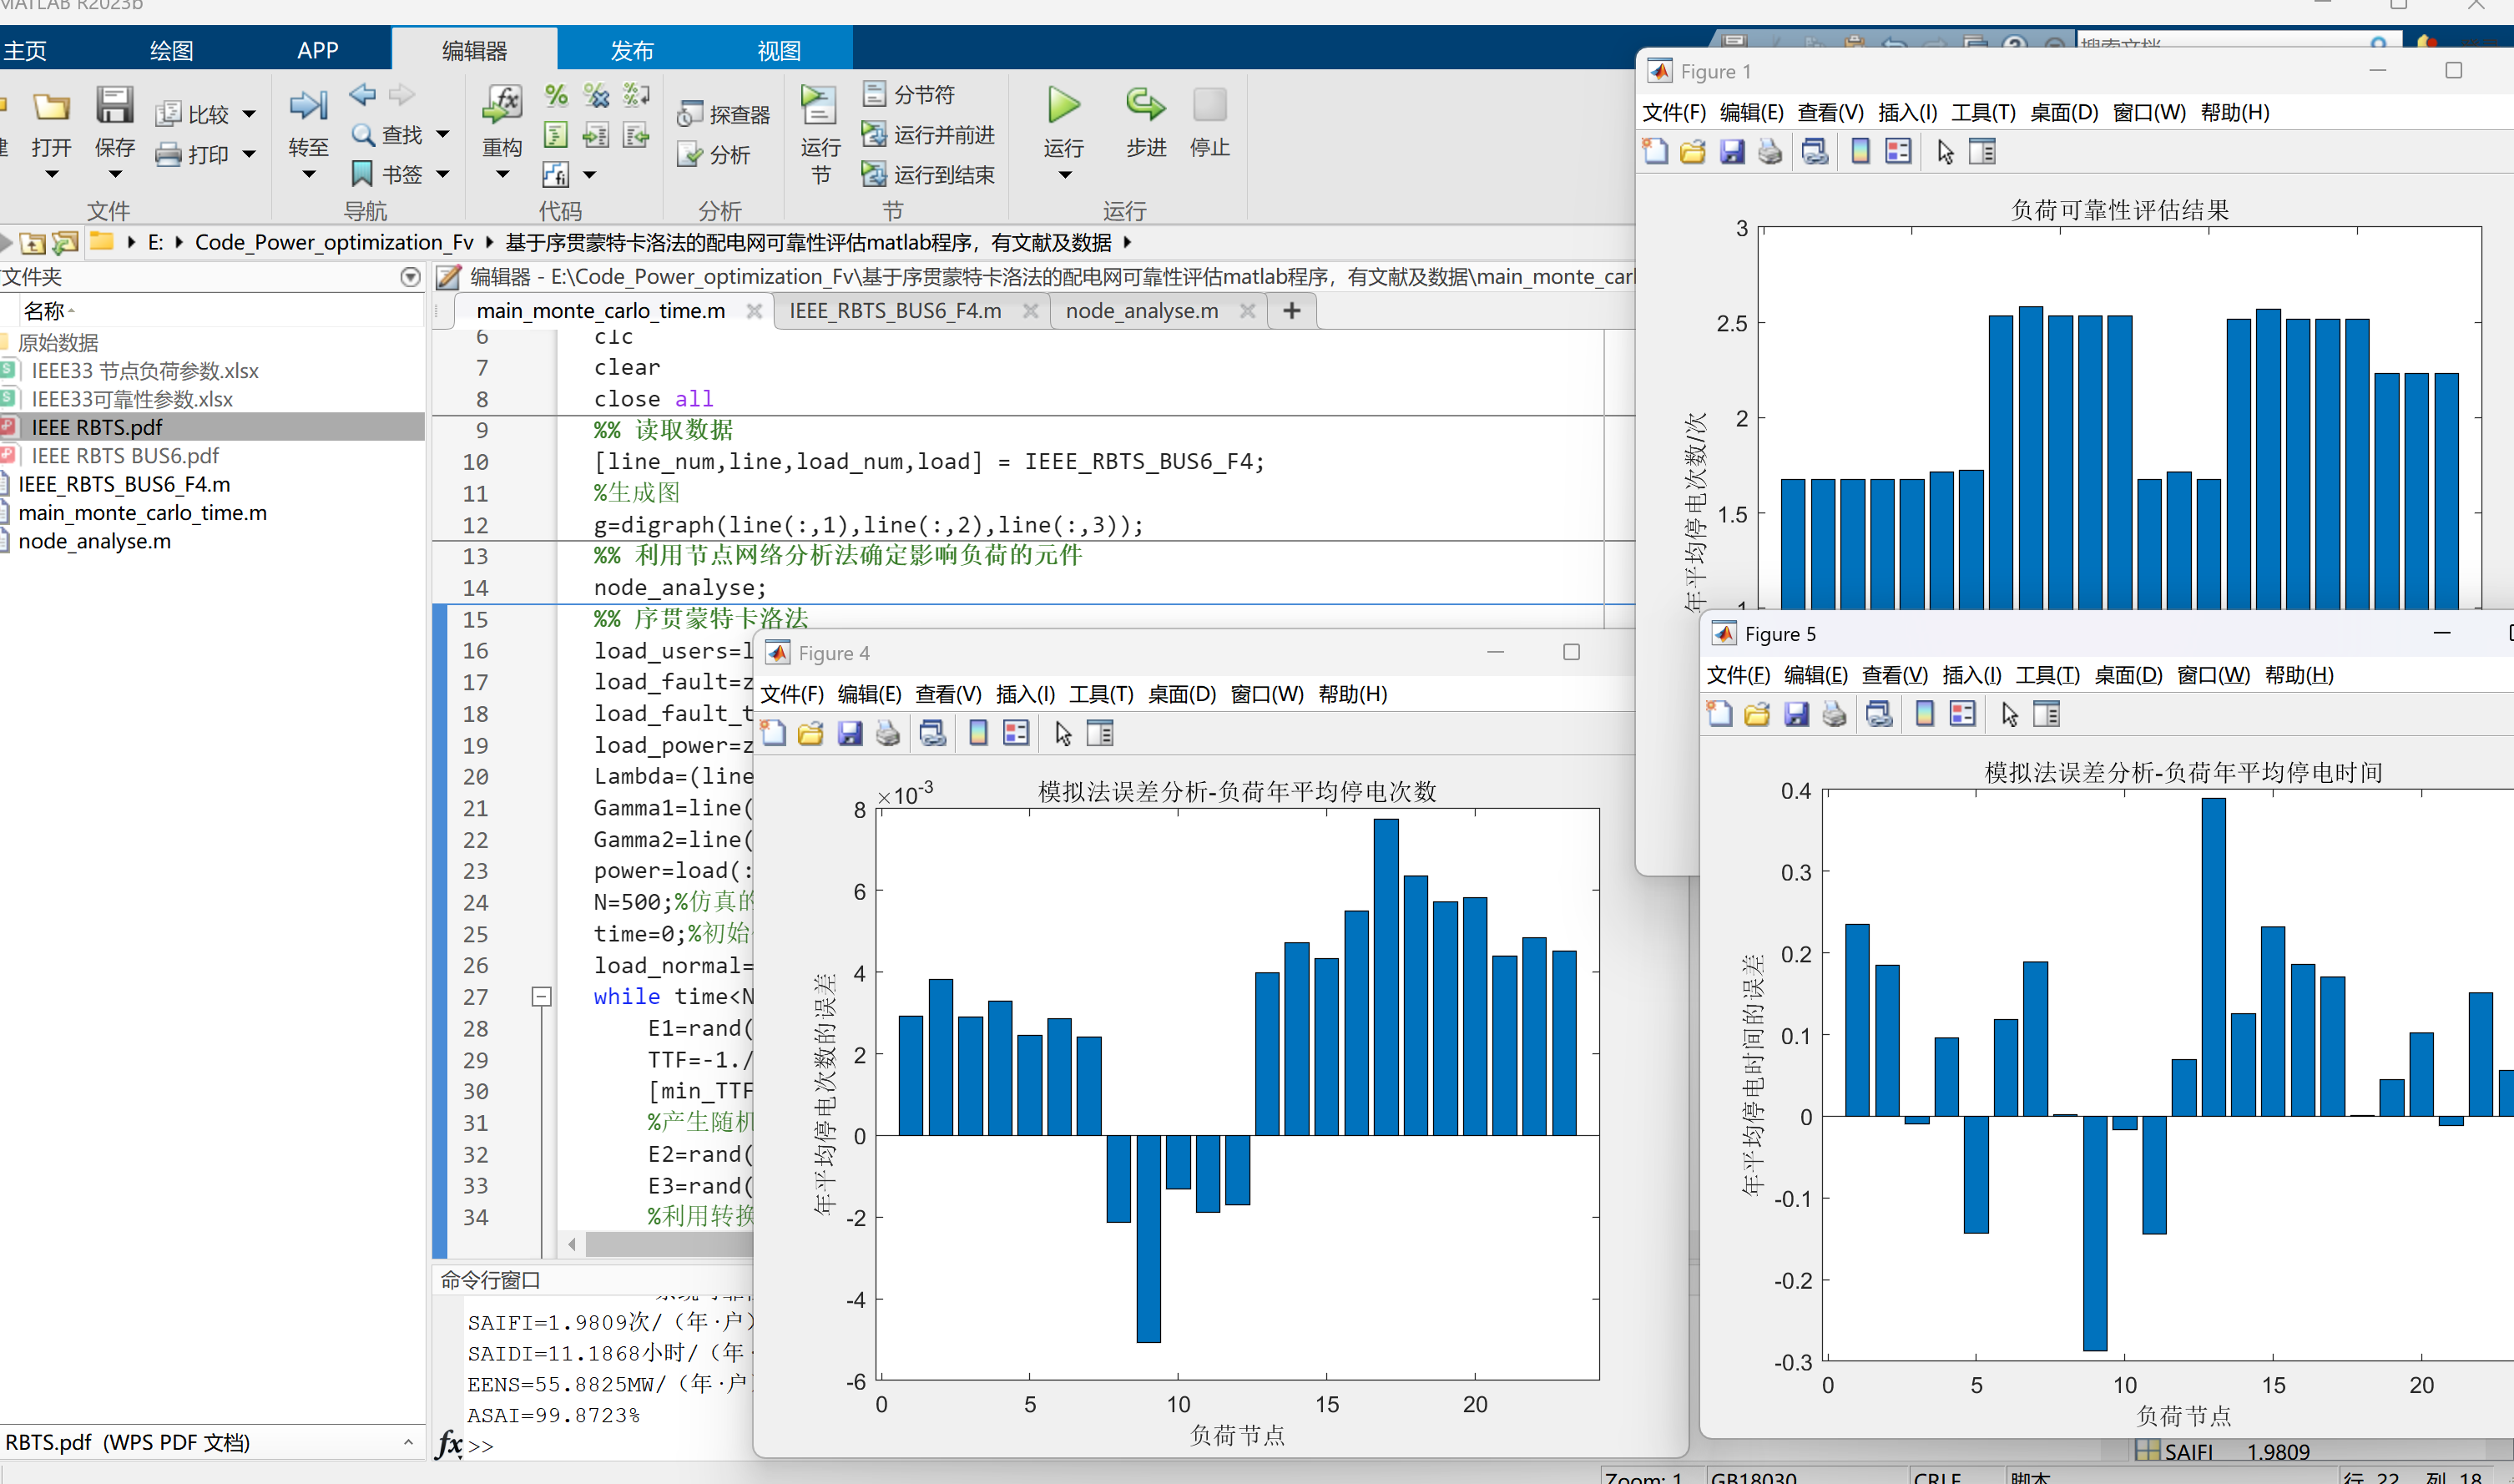Click edit plot arrow in Figure 5 toolbar

(x=2009, y=714)
